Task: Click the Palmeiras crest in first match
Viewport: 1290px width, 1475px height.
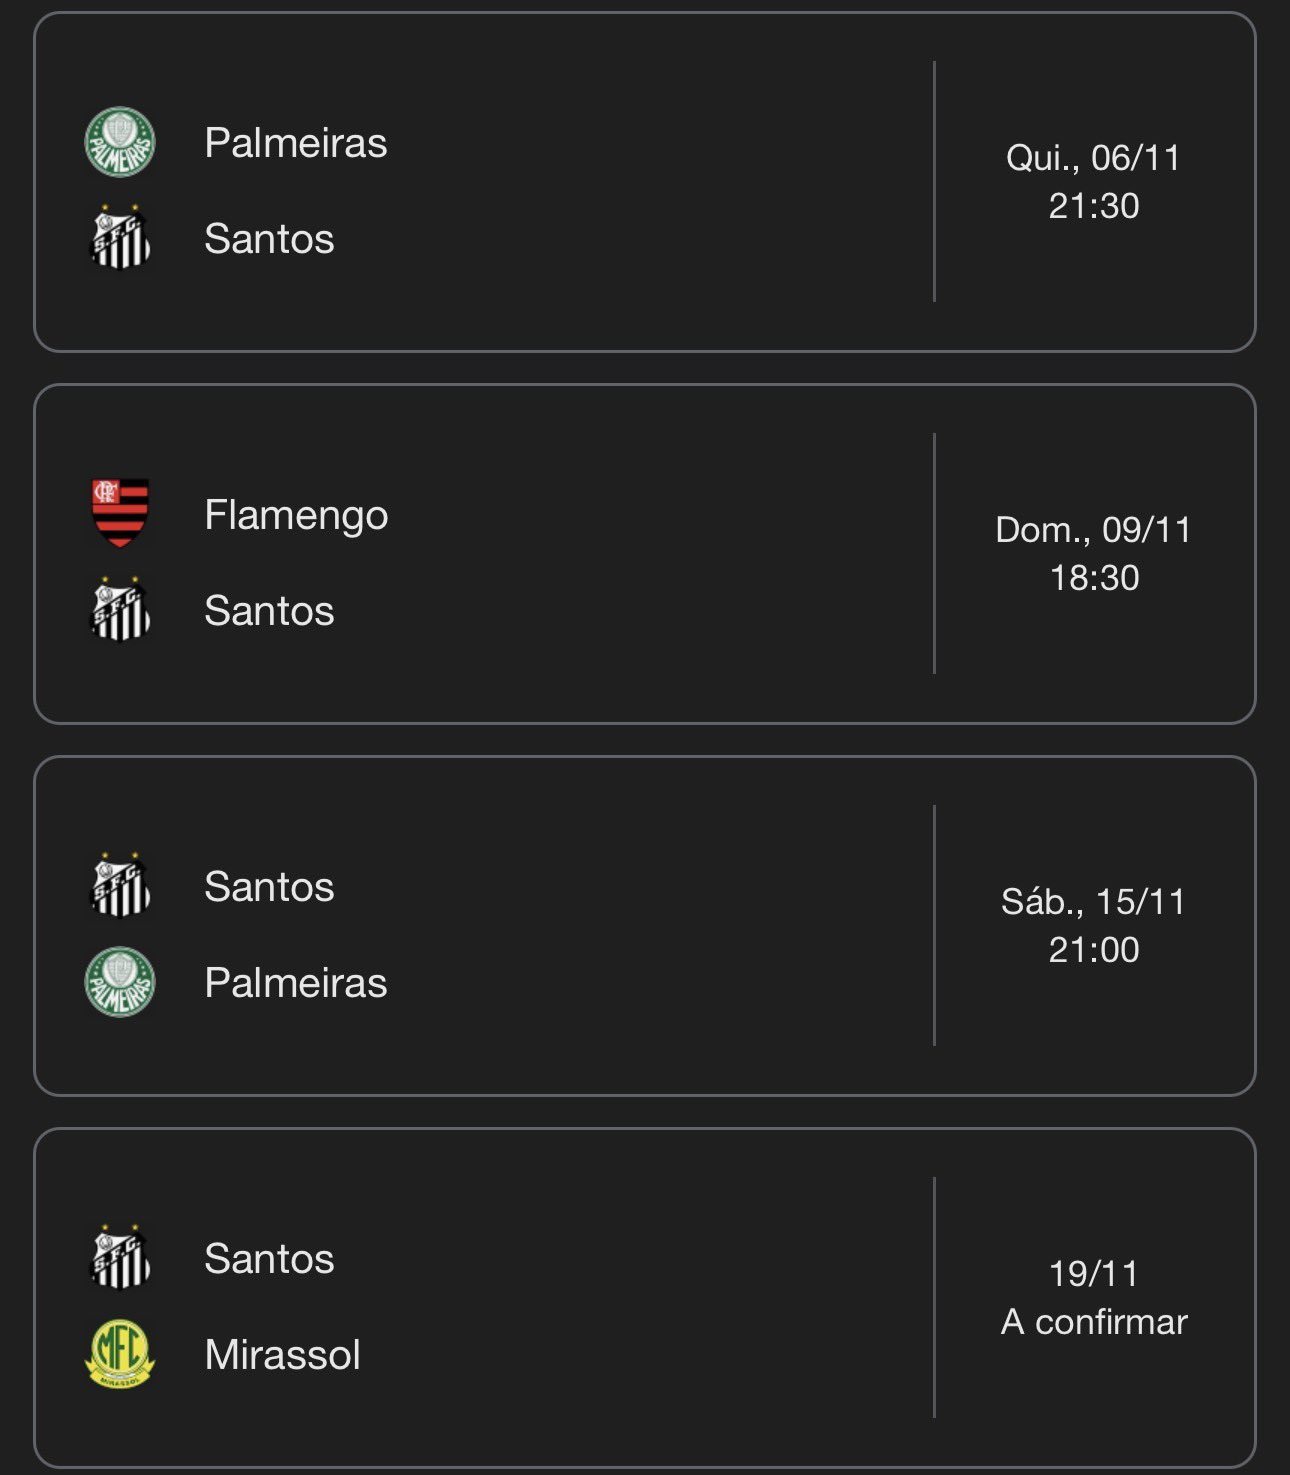Action: 120,142
